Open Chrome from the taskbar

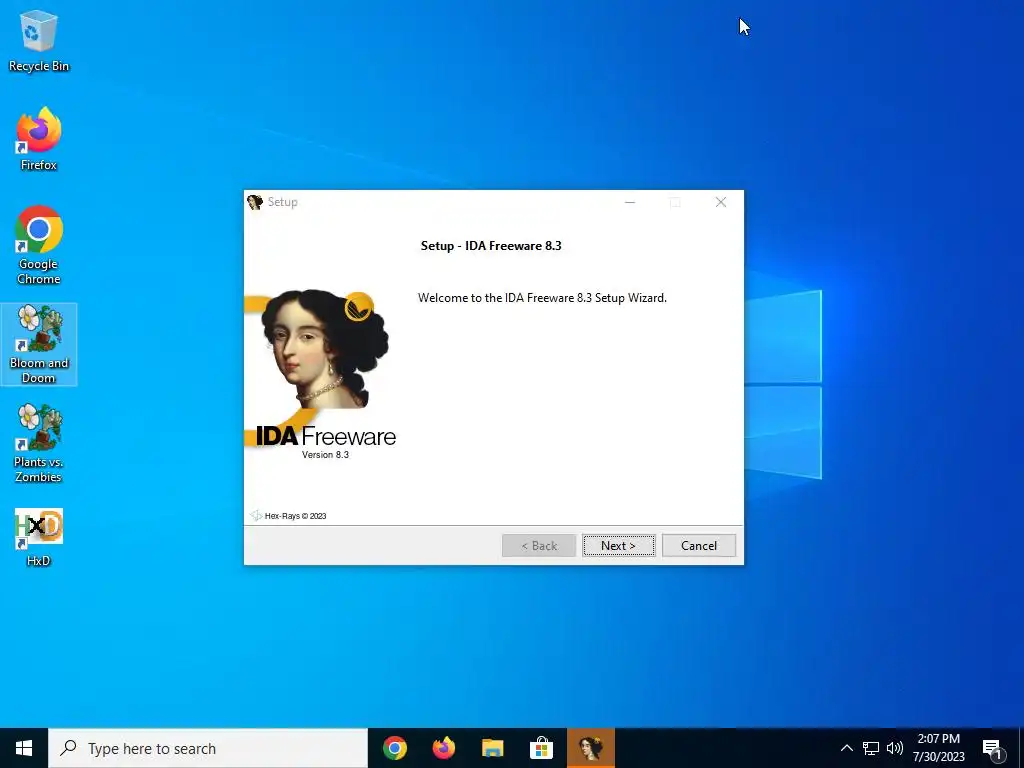[x=395, y=748]
